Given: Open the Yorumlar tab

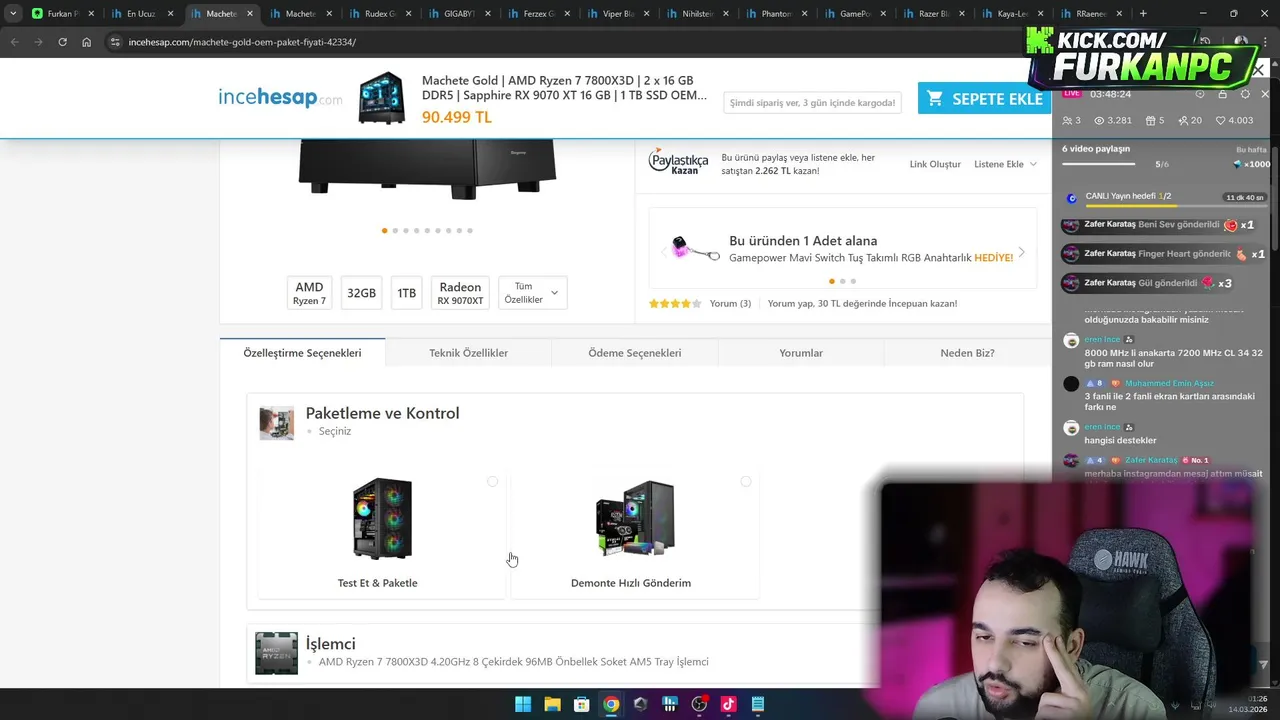Looking at the screenshot, I should pyautogui.click(x=801, y=353).
